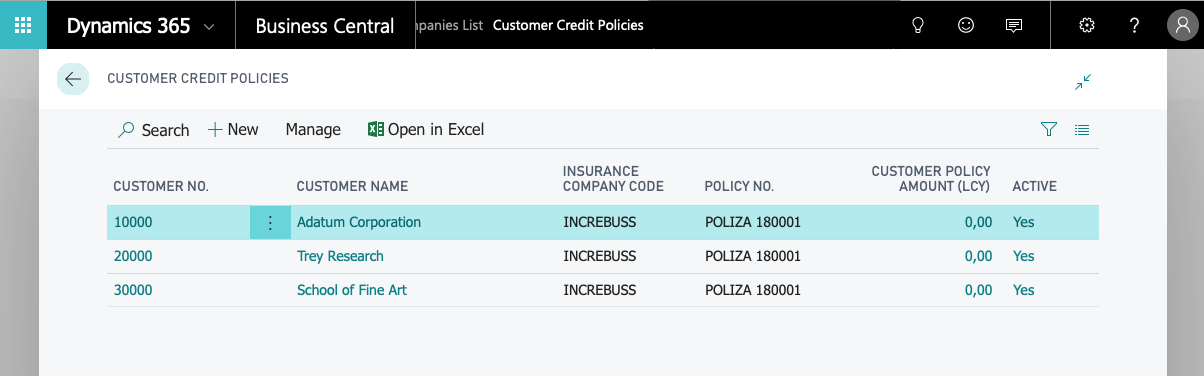Click the Search action
1204x376 pixels.
[x=154, y=130]
